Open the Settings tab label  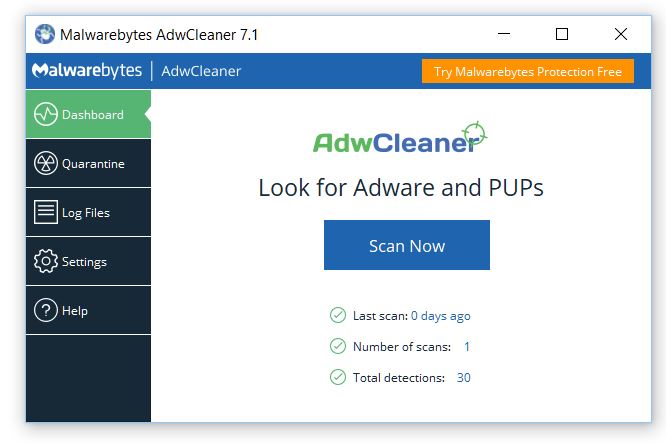tap(84, 262)
